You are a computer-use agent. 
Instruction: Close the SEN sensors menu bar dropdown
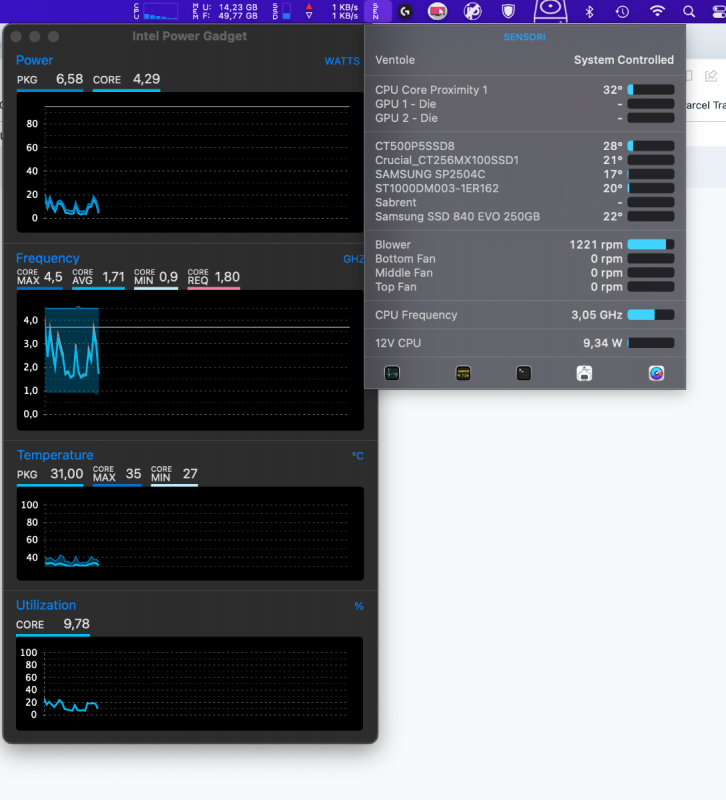378,11
